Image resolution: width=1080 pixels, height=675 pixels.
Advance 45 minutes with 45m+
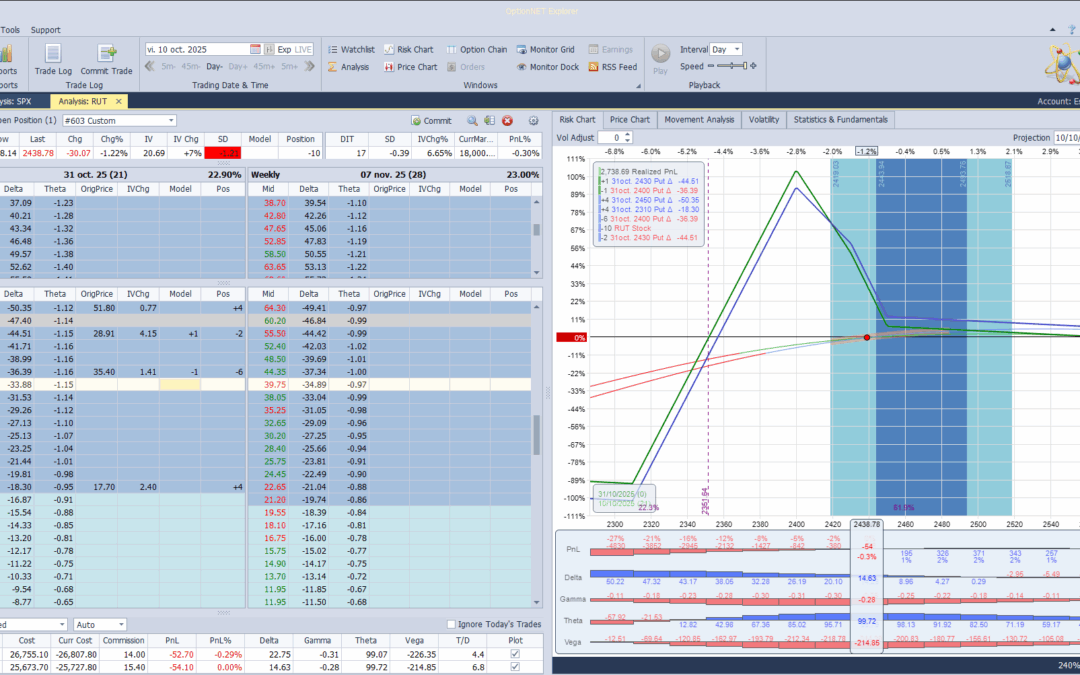click(264, 67)
